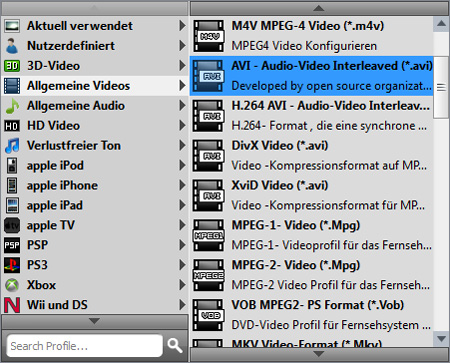
Task: Expand the 3D-Video submenu arrow
Action: coord(182,66)
